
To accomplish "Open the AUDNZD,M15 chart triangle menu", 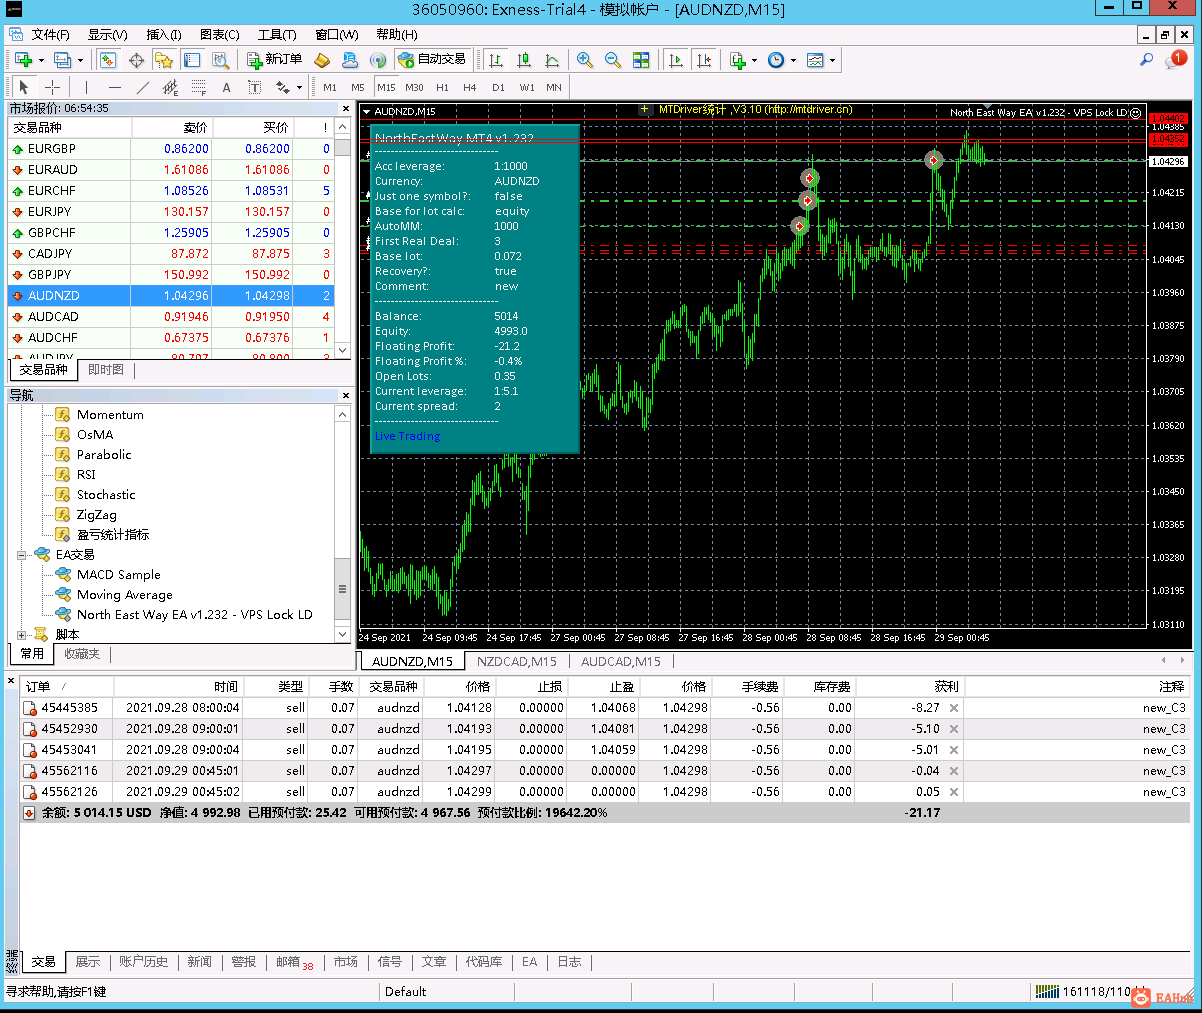I will coord(367,112).
